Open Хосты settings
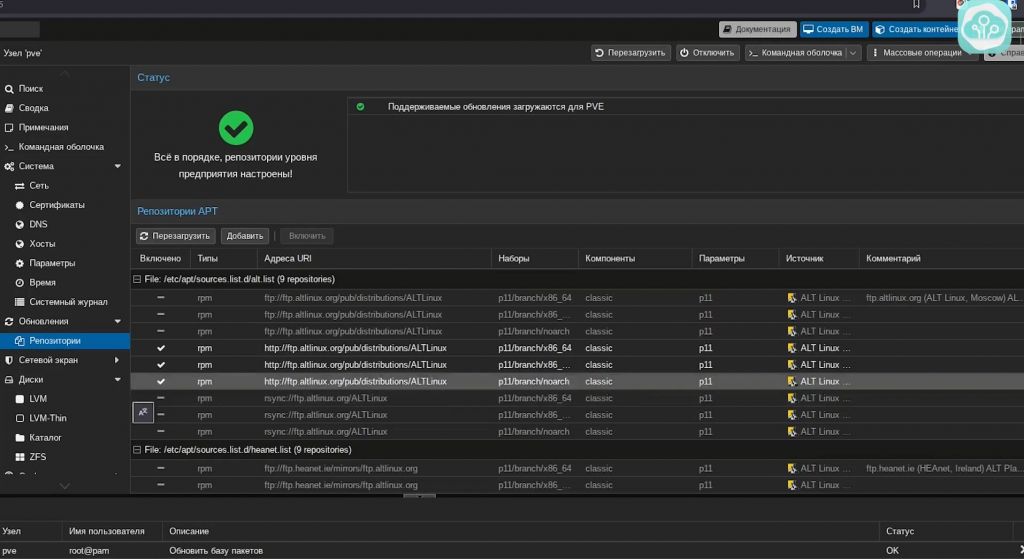This screenshot has width=1024, height=559. point(42,244)
